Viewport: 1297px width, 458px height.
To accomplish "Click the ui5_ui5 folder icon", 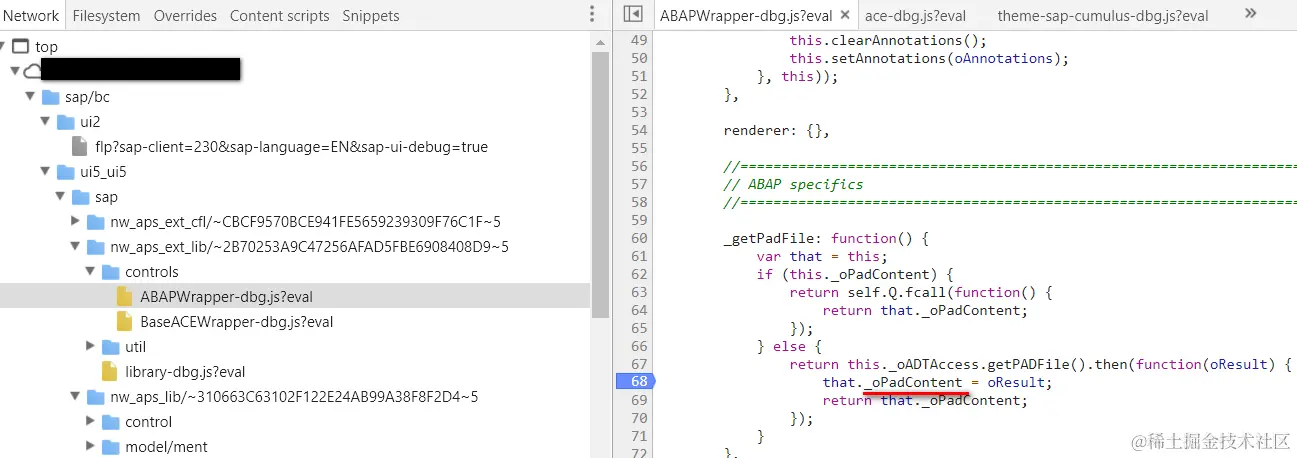I will click(x=65, y=172).
